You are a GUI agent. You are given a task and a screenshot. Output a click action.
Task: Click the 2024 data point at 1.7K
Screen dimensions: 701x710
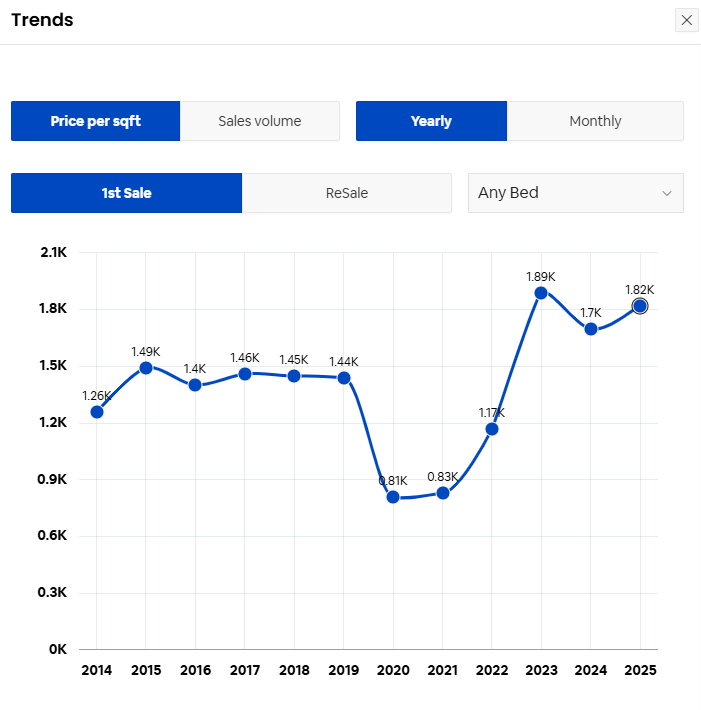591,329
